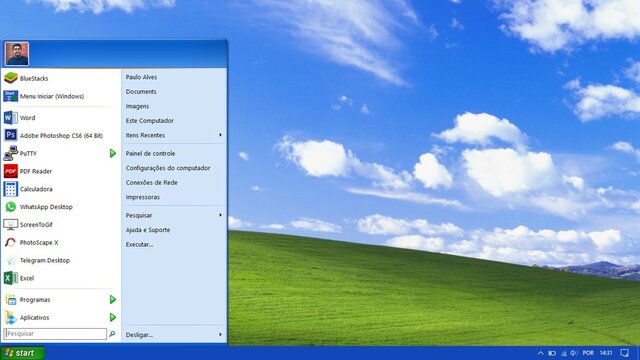Click the volume speaker tray icon
Image resolution: width=640 pixels, height=360 pixels.
click(x=573, y=353)
